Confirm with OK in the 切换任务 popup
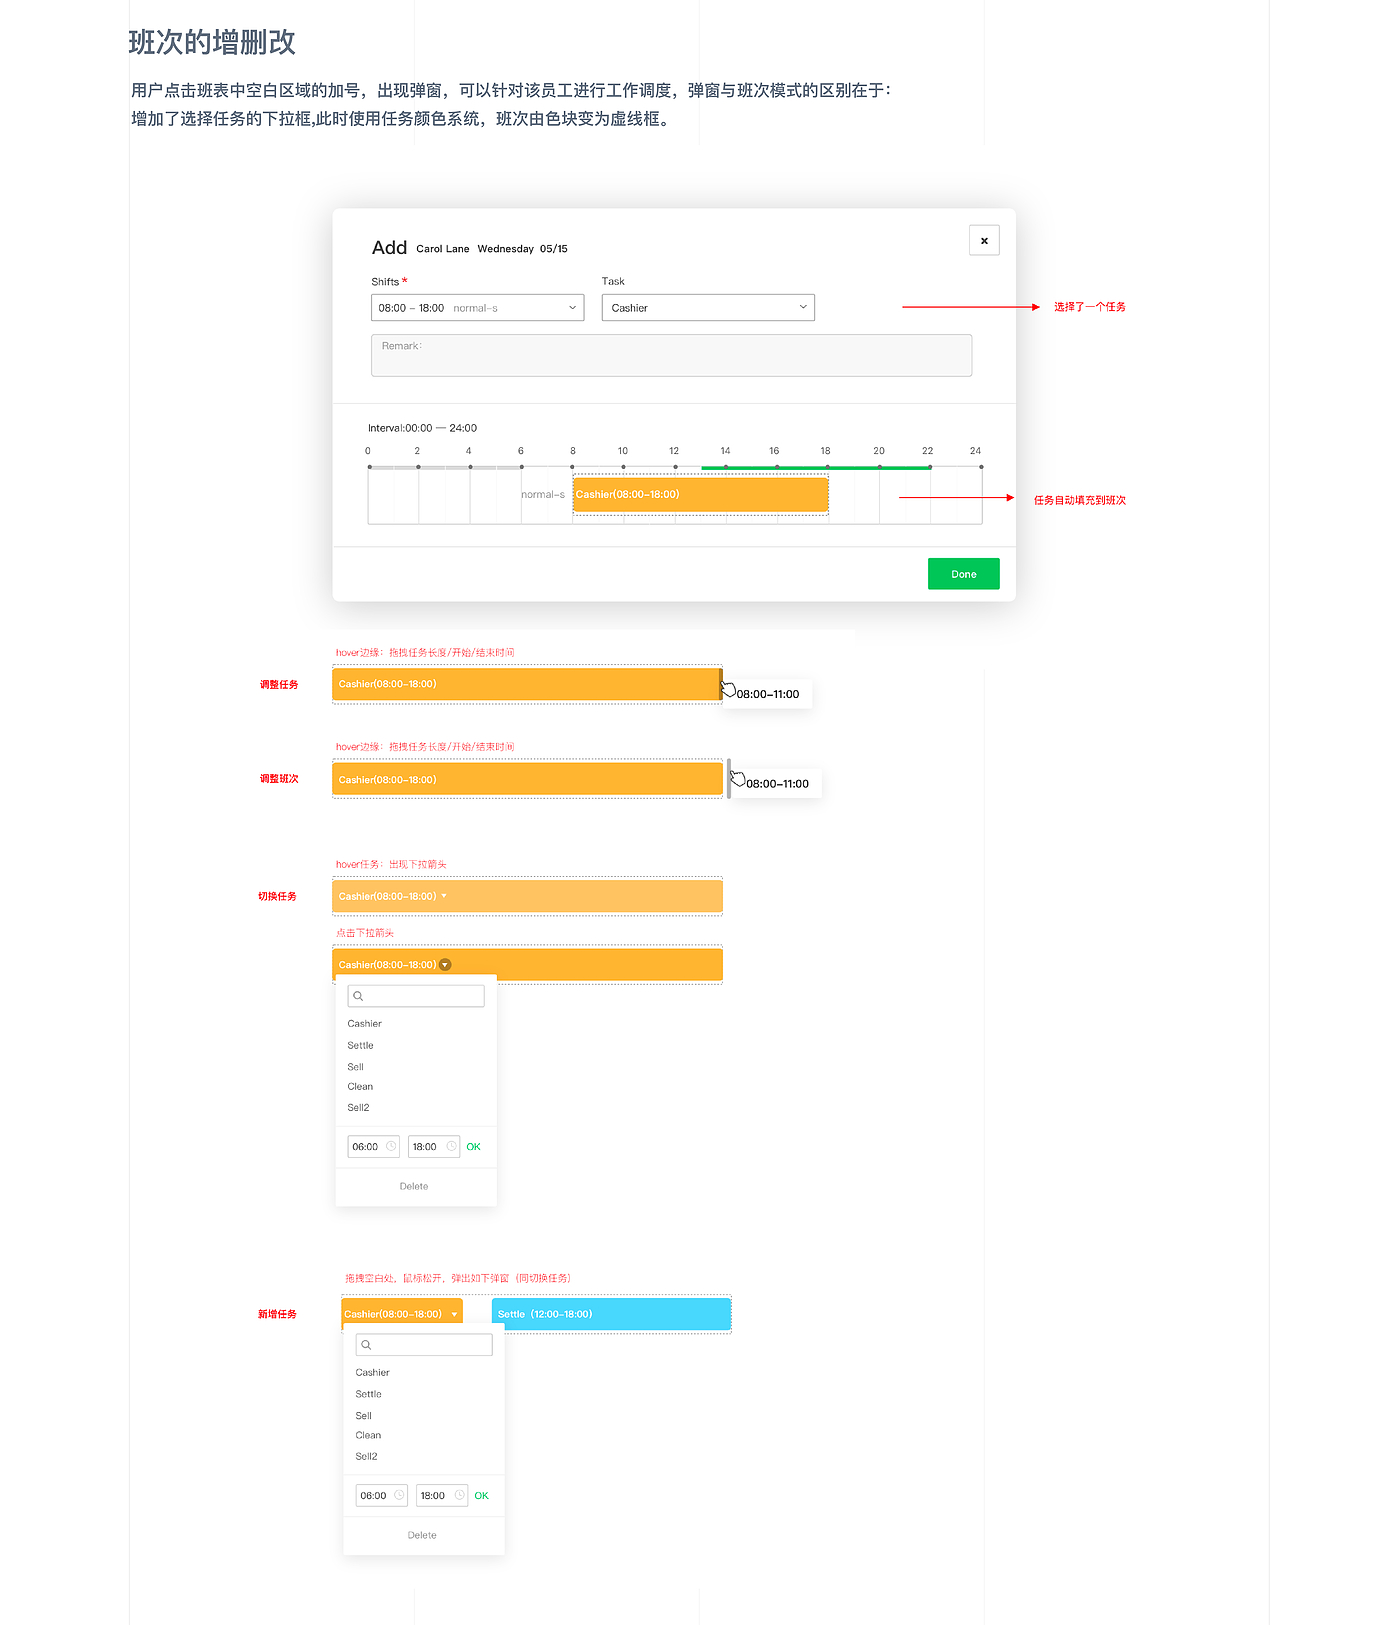Viewport: 1400px width, 1625px height. click(474, 1147)
